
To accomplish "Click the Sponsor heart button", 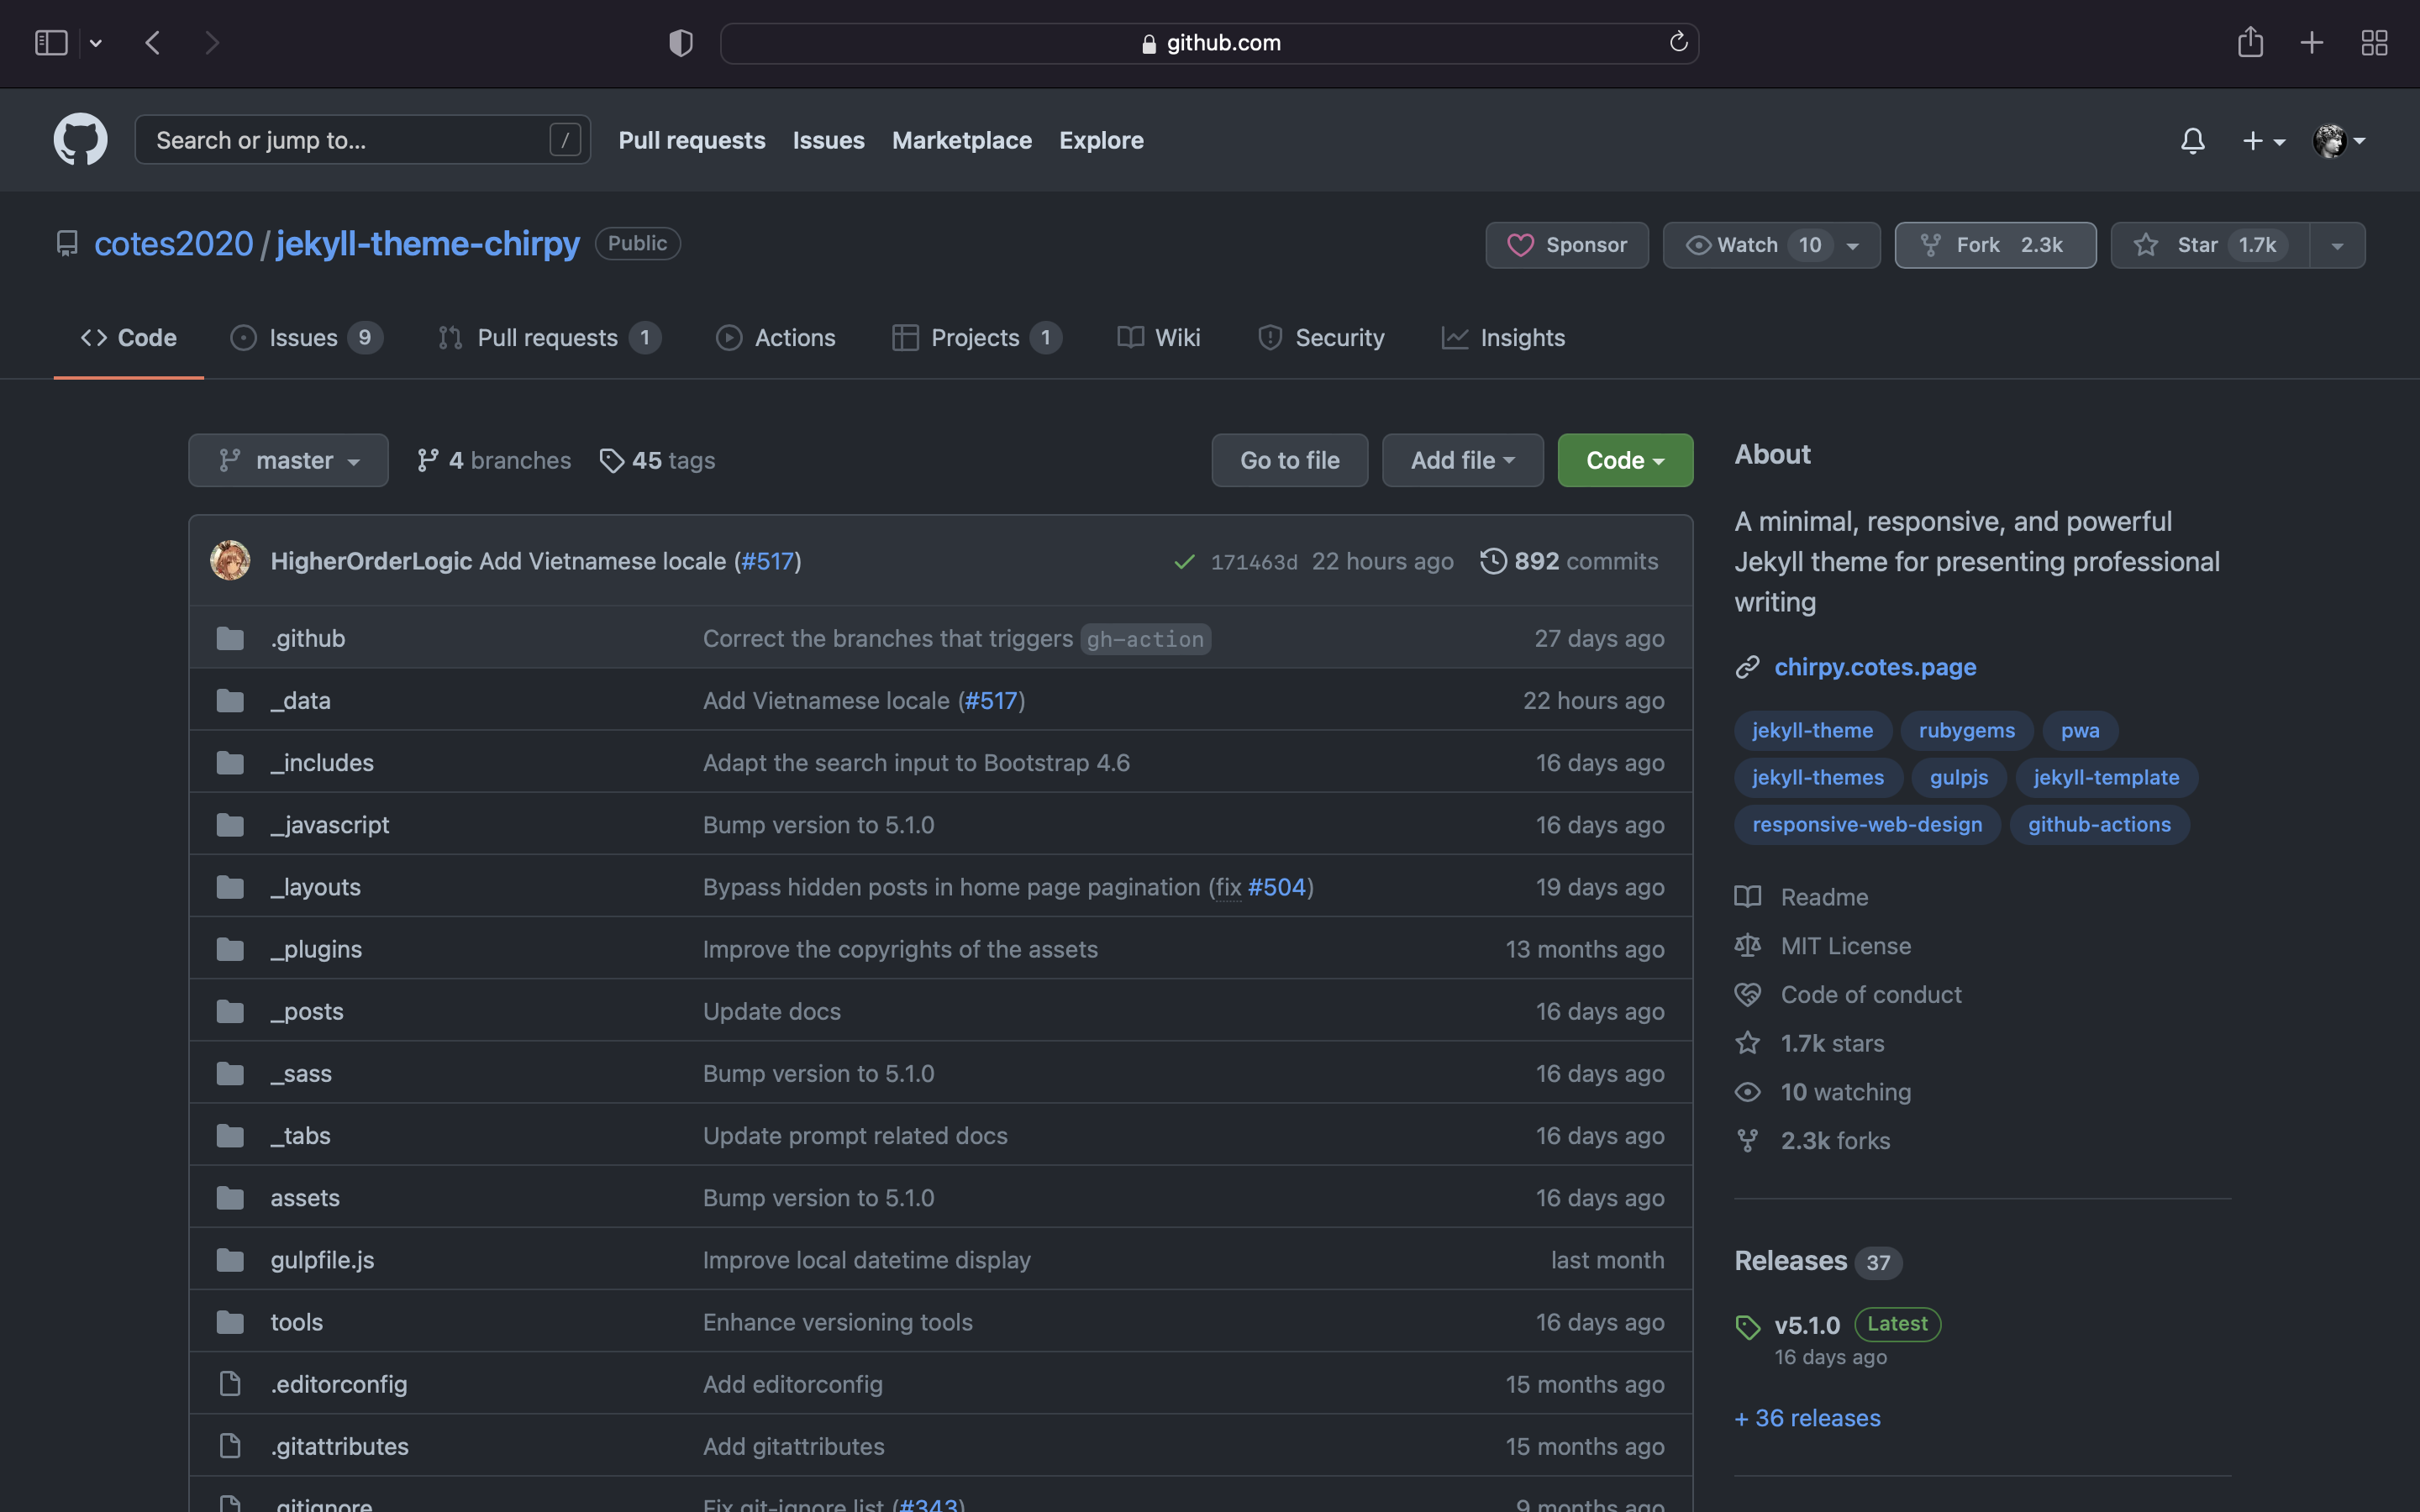I will [1567, 245].
